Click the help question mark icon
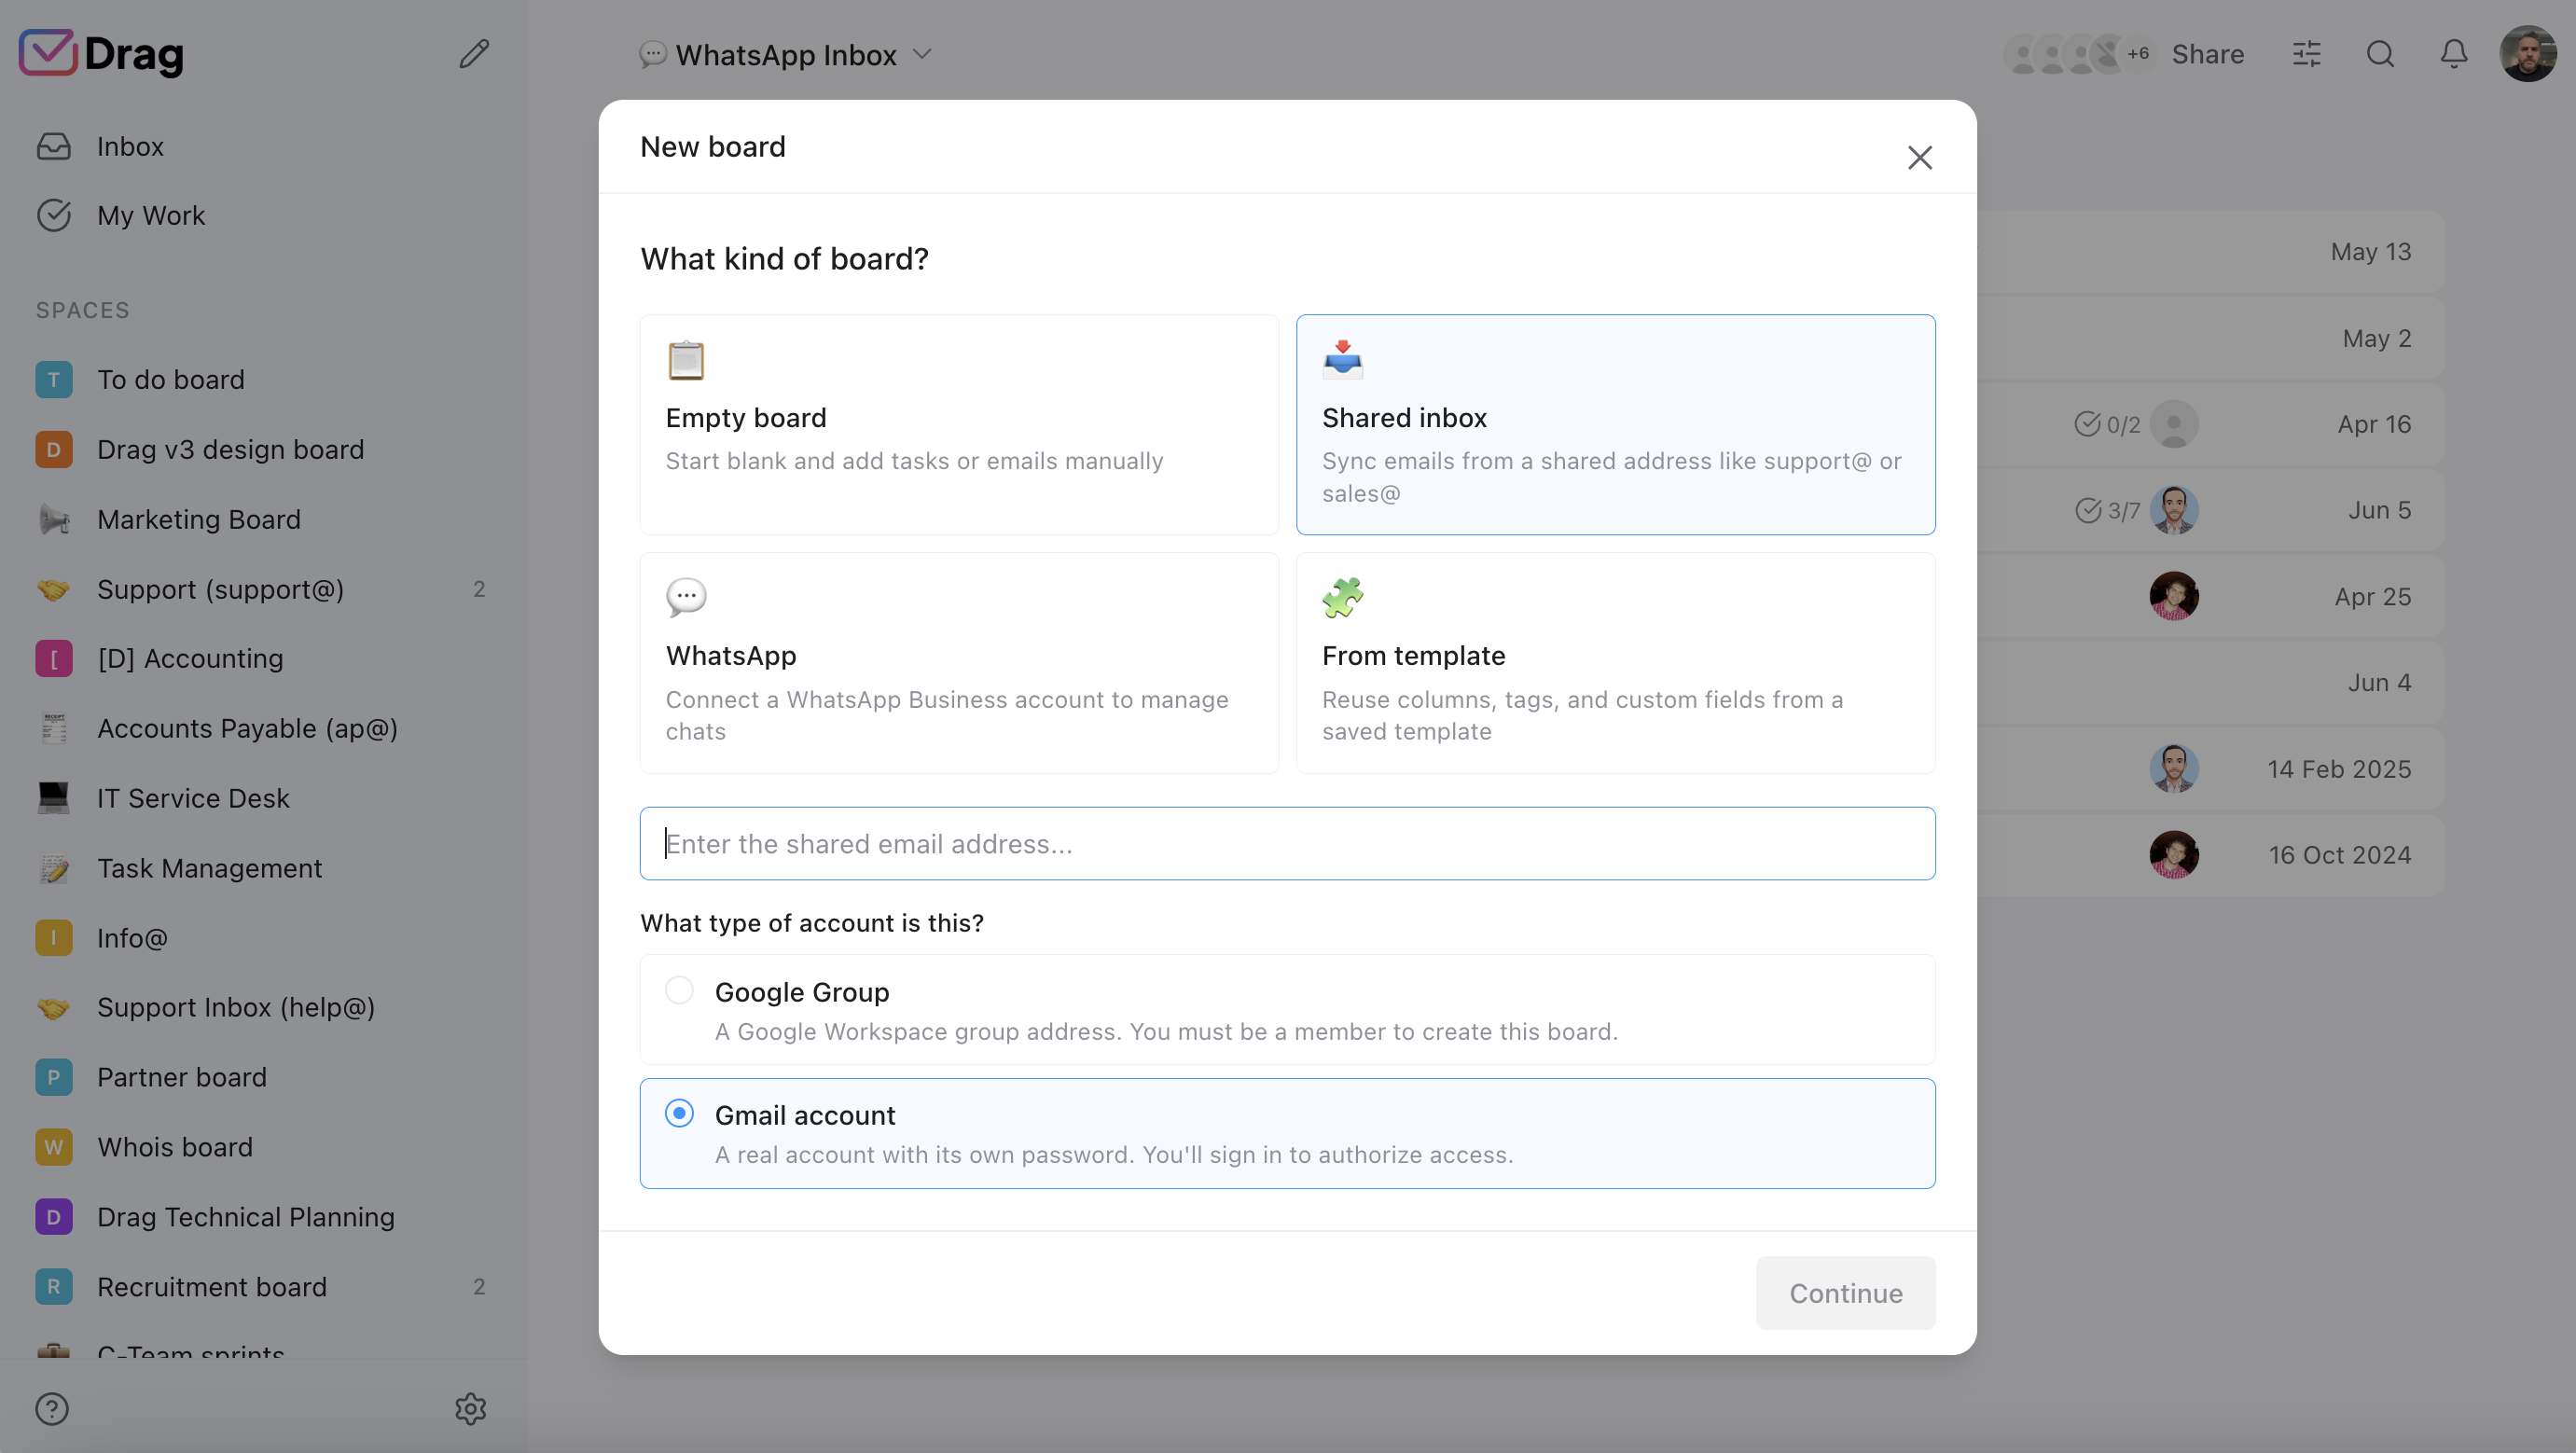 click(x=52, y=1408)
